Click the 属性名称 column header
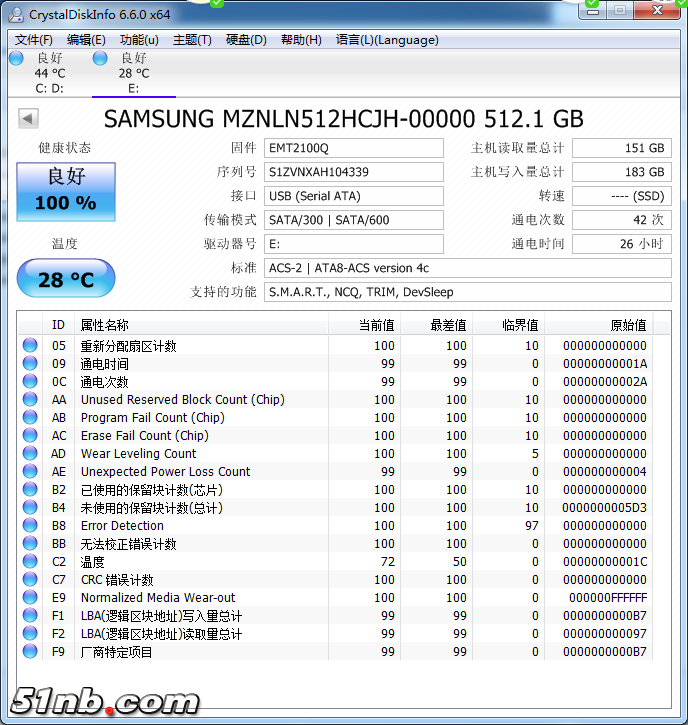688x725 pixels. click(x=105, y=325)
